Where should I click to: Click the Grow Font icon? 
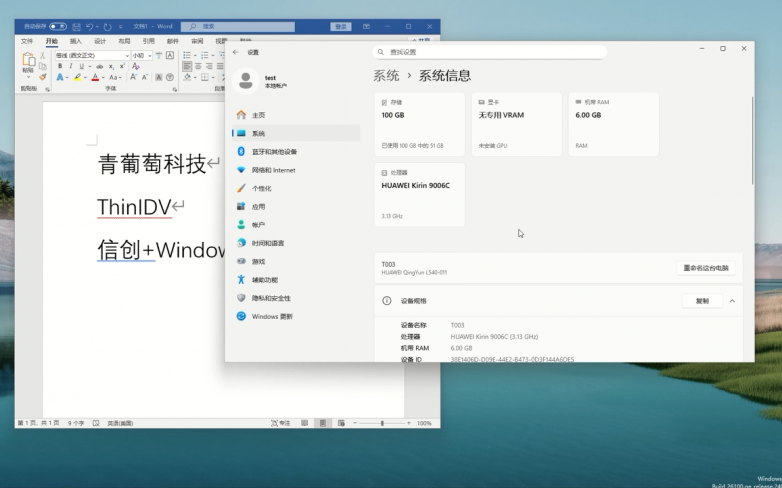[x=133, y=77]
